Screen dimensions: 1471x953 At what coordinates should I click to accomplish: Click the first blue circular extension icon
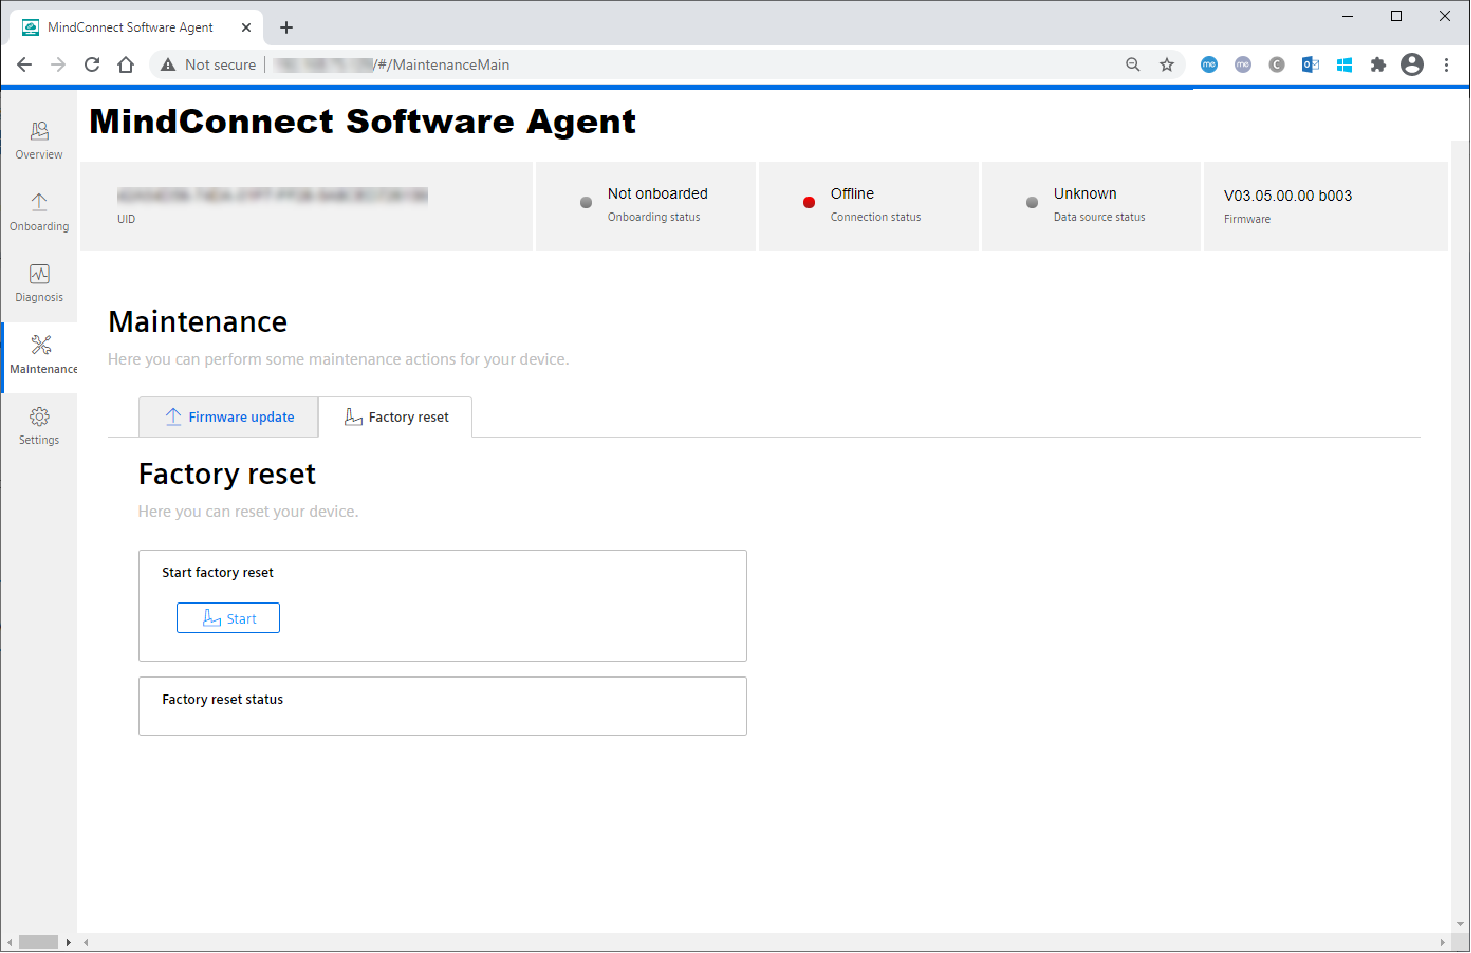[1209, 65]
